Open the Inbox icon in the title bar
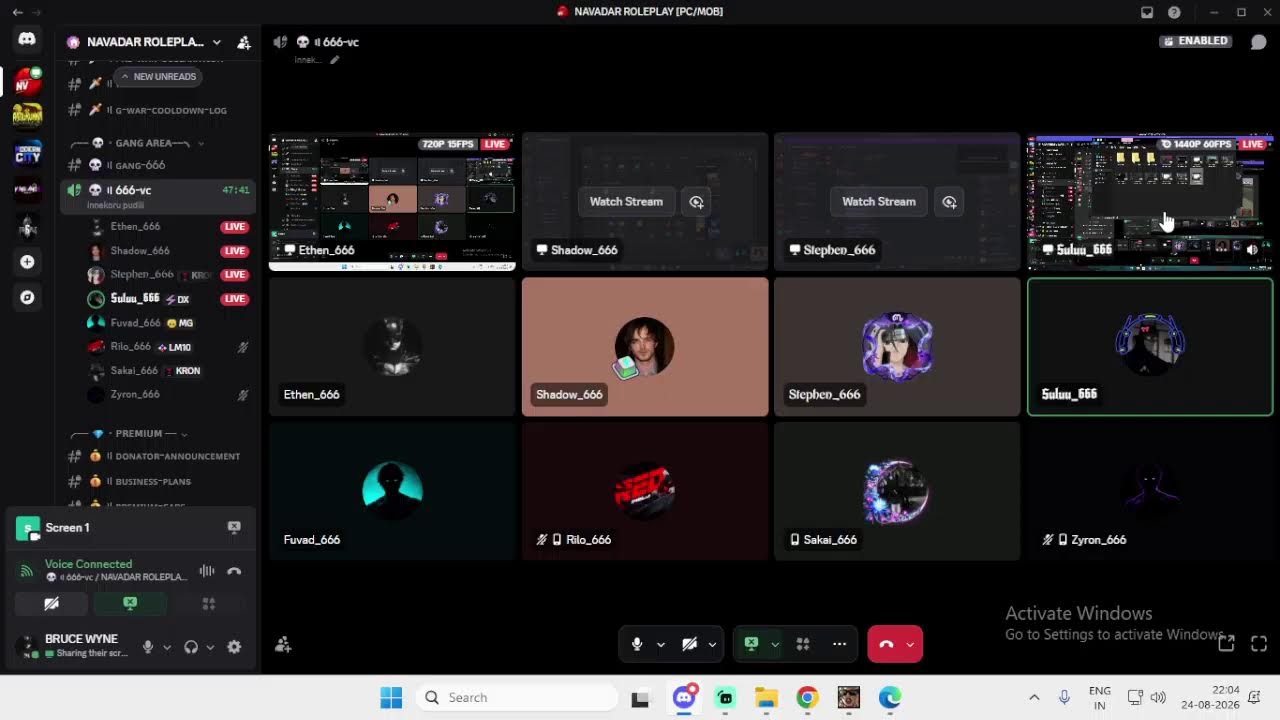Viewport: 1280px width, 720px height. tap(1147, 12)
